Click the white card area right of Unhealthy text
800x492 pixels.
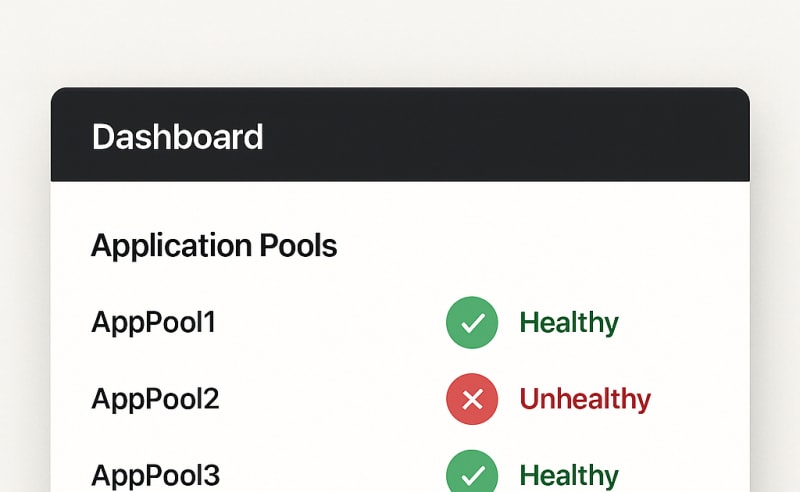point(700,400)
